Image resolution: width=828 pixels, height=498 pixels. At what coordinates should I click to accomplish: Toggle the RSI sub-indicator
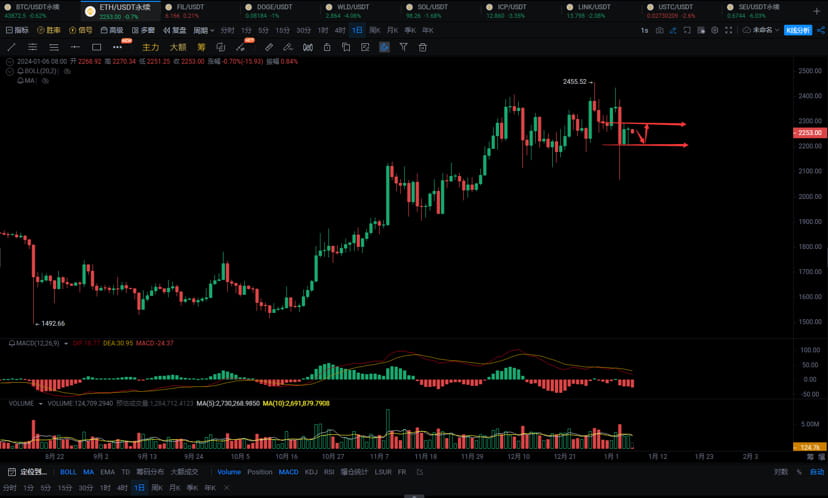(x=329, y=472)
